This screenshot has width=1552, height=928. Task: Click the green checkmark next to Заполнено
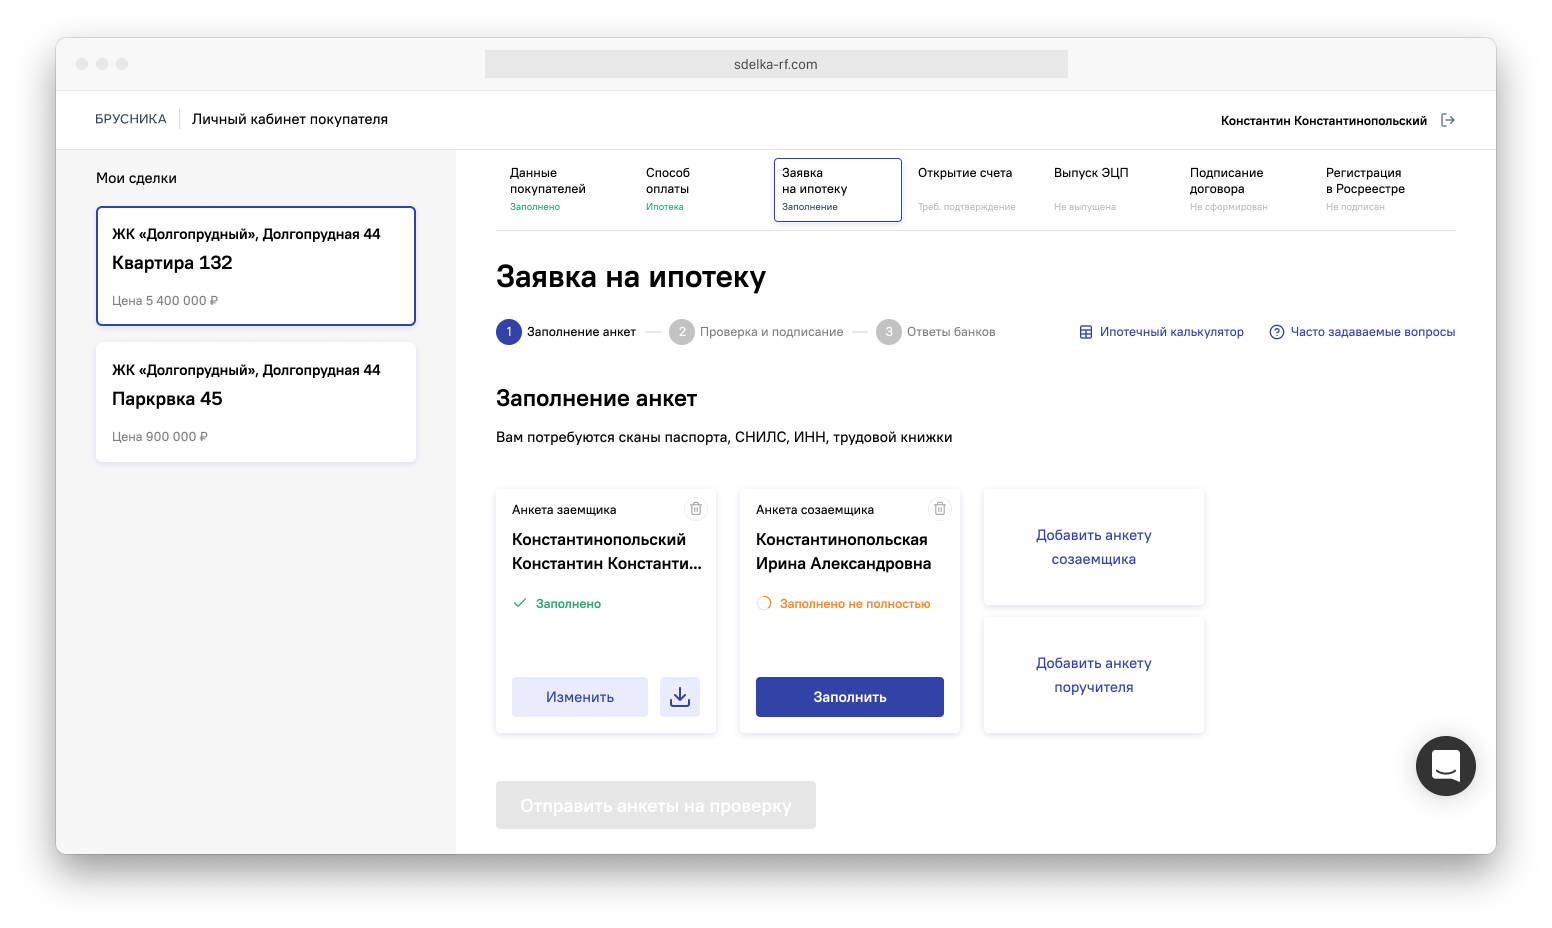520,603
